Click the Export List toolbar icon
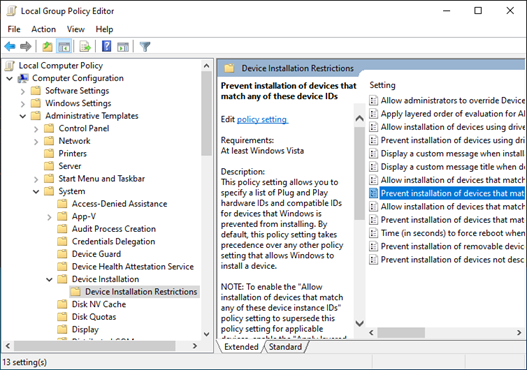The height and width of the screenshot is (370, 527). coord(85,46)
